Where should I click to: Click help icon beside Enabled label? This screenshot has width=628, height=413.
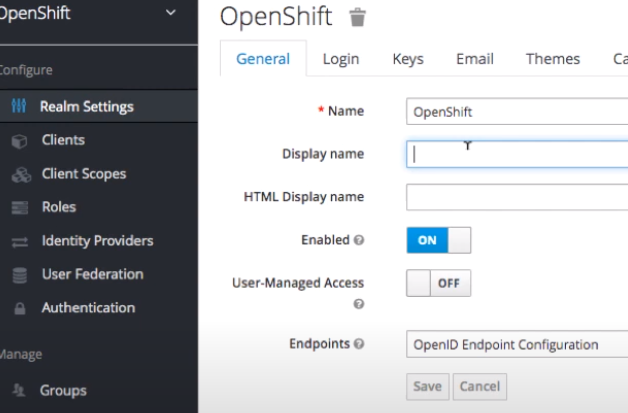pos(359,240)
